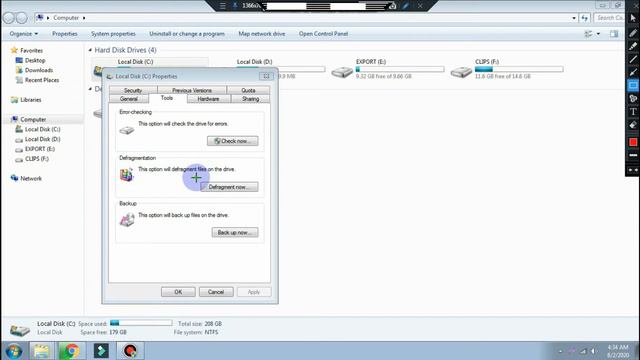Select CLIPS (F:) in navigation pane
The height and width of the screenshot is (360, 640).
(32, 159)
